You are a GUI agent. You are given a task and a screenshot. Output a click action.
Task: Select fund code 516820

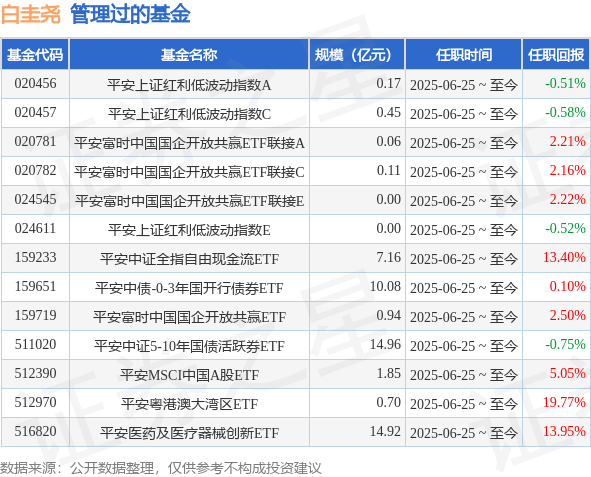[x=35, y=431]
